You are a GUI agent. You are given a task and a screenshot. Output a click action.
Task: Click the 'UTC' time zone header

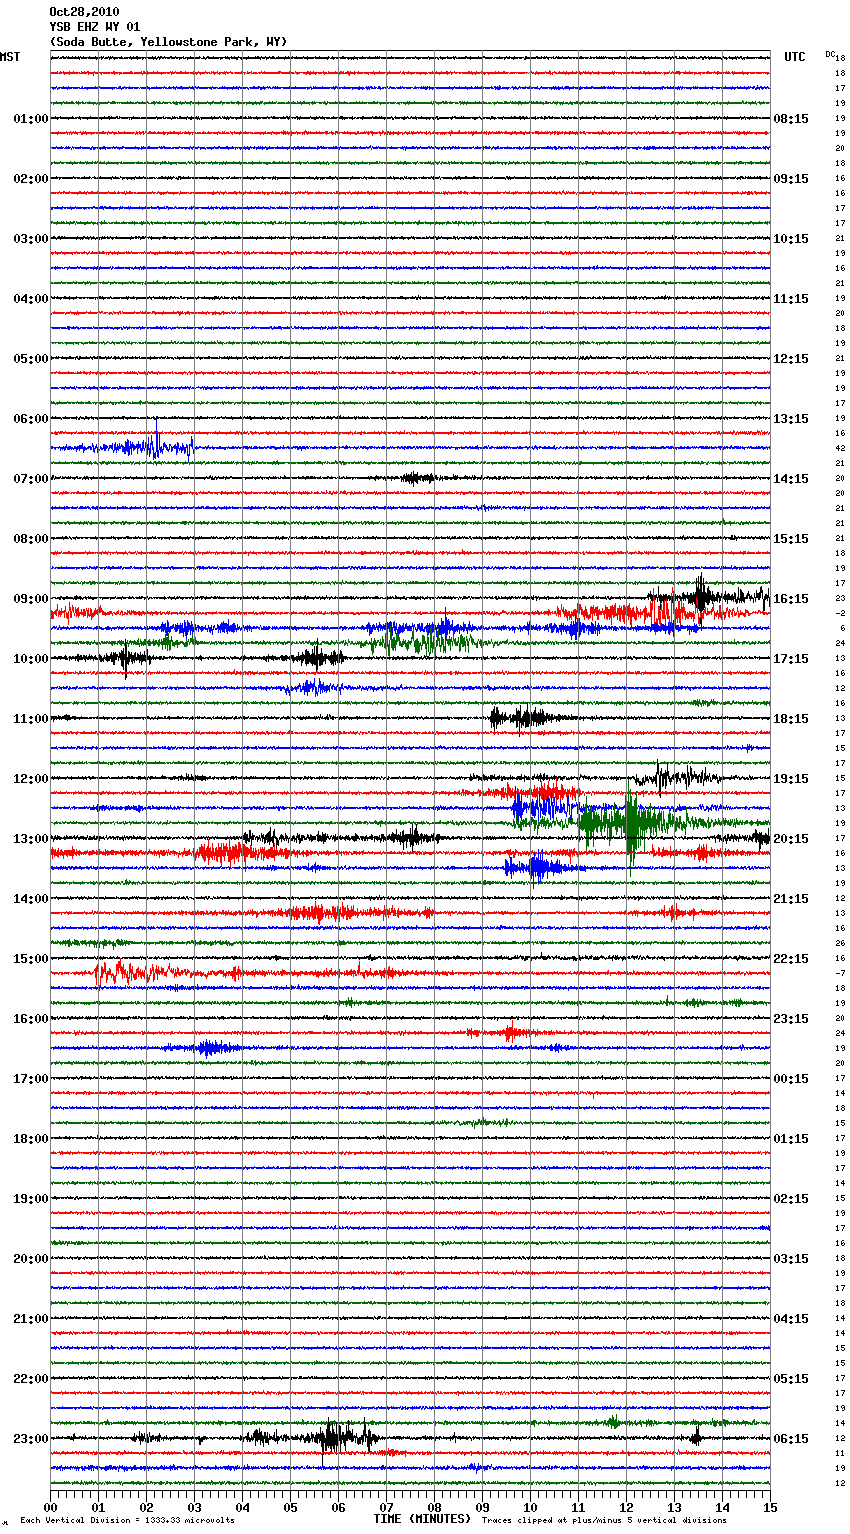(795, 57)
